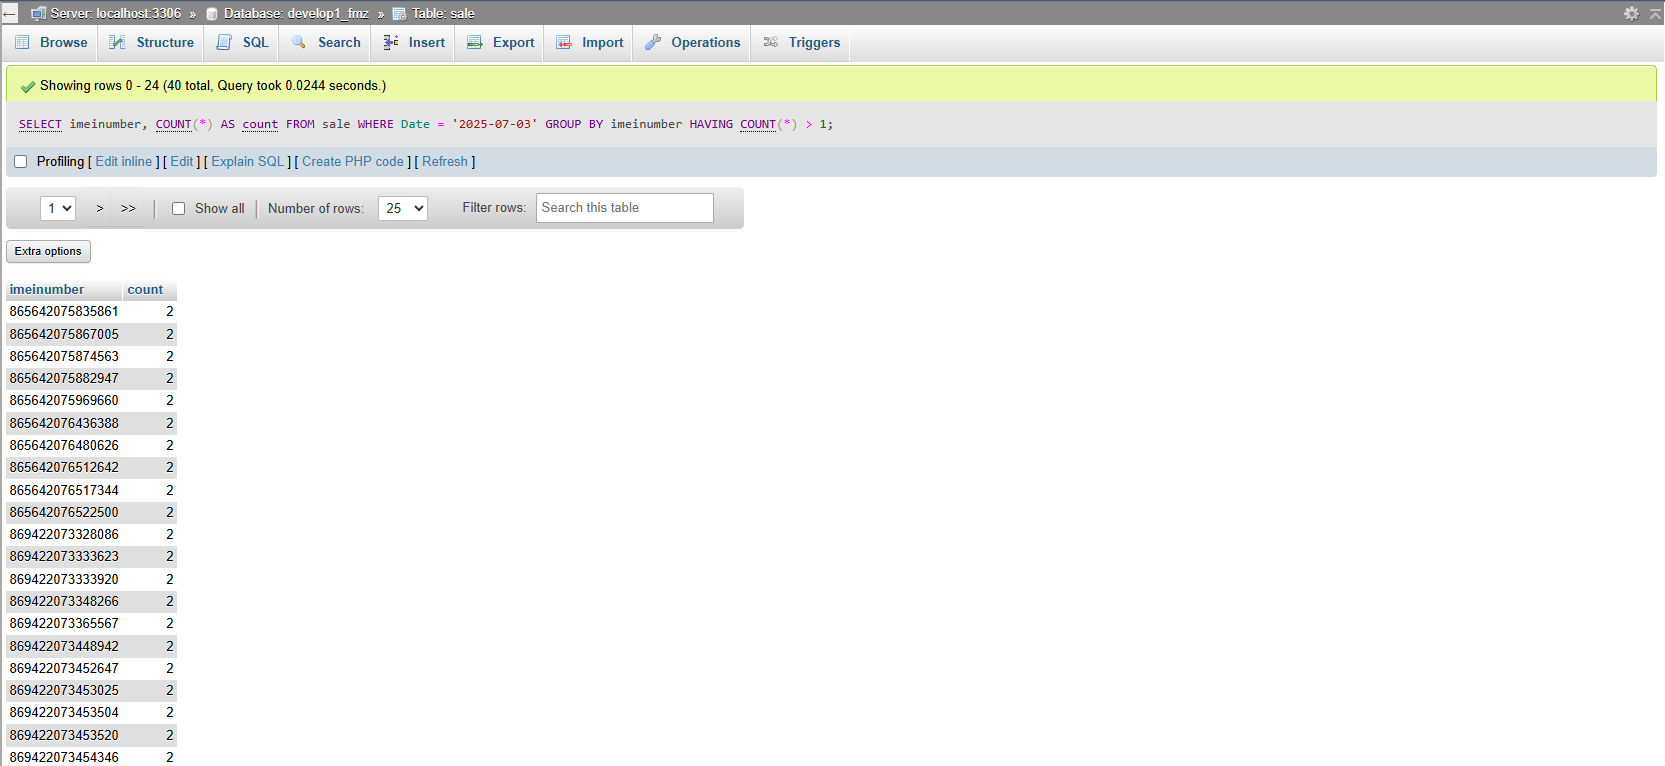Click the Operations wrench icon
The height and width of the screenshot is (766, 1665).
coord(653,43)
